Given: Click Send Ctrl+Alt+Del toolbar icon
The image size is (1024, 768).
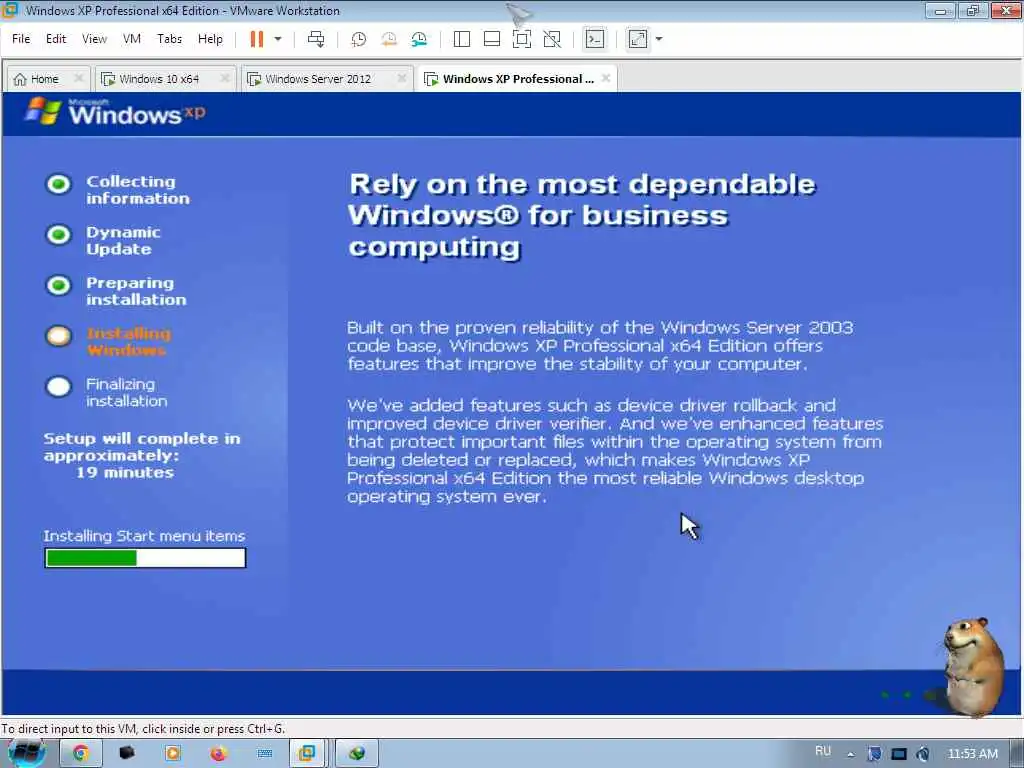Looking at the screenshot, I should click(x=316, y=39).
